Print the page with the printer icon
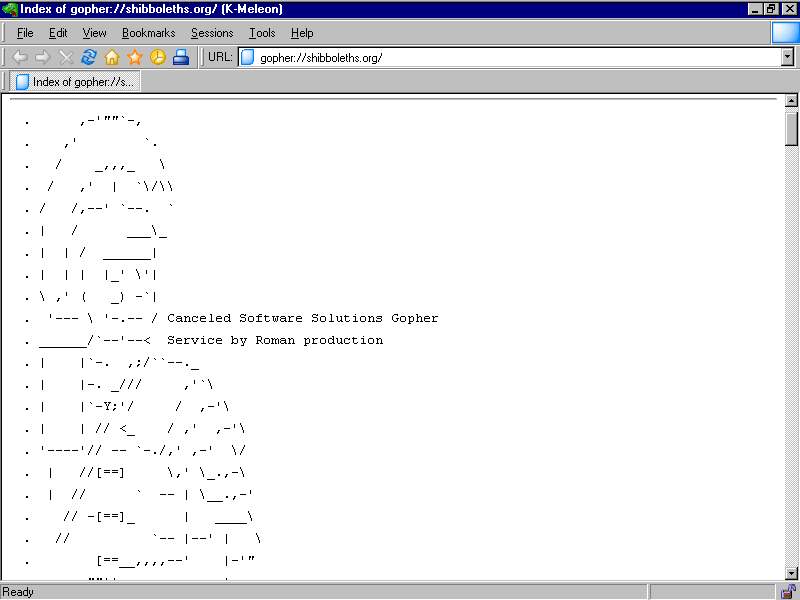Image resolution: width=800 pixels, height=600 pixels. point(181,57)
